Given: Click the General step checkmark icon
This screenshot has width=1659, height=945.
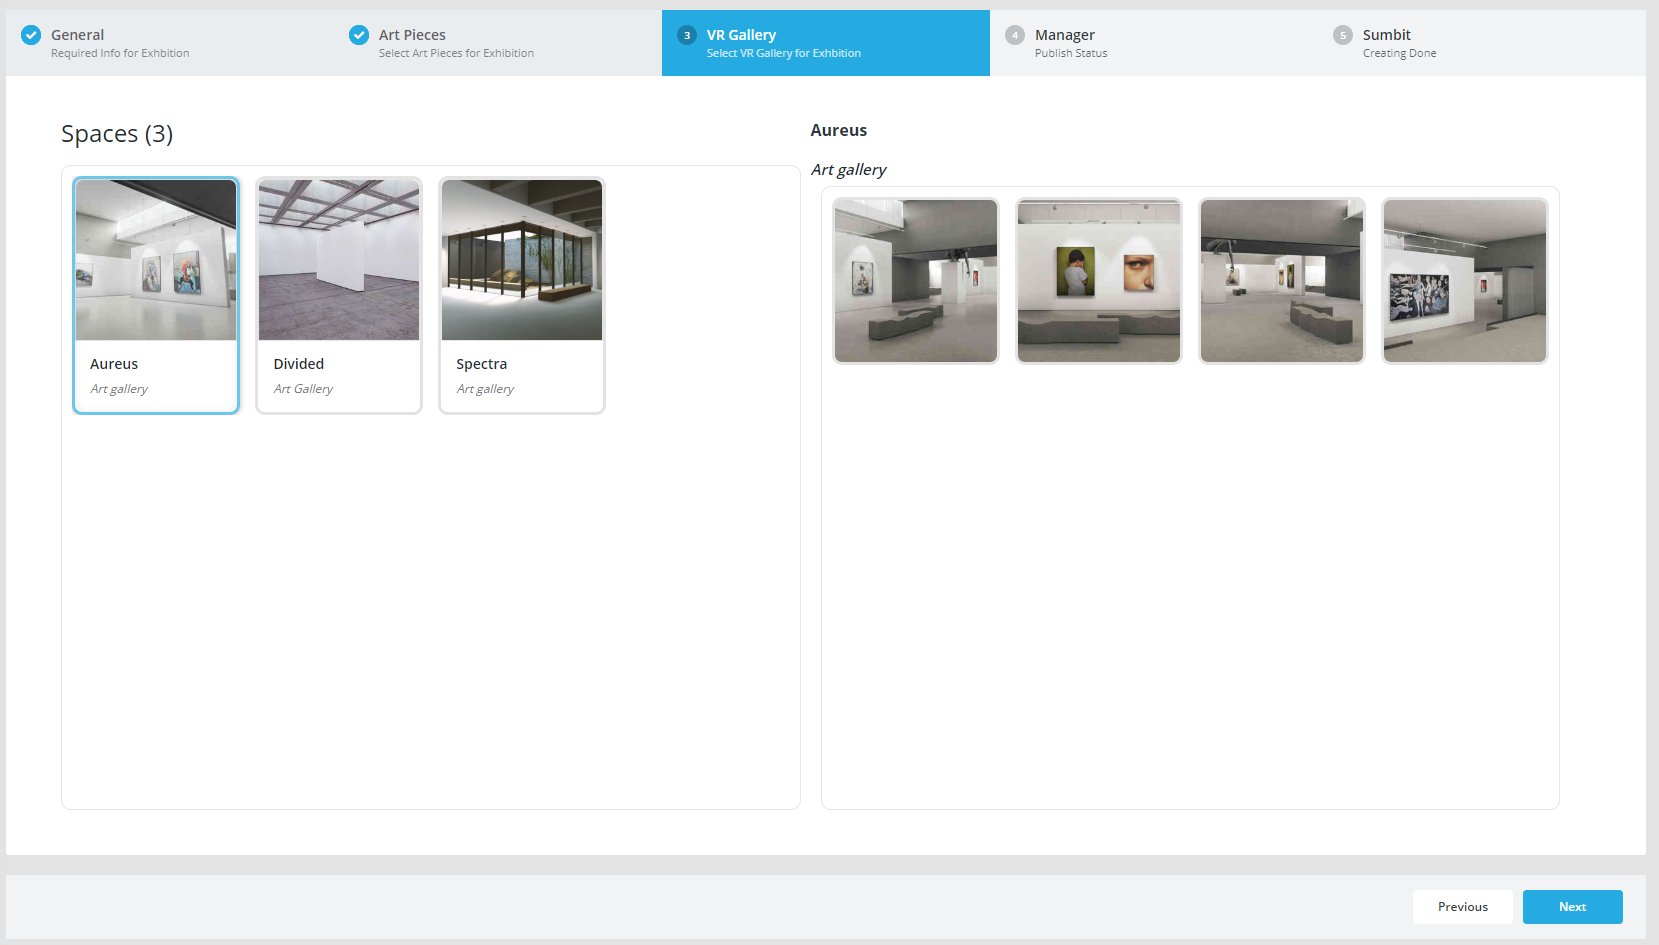Looking at the screenshot, I should 31,35.
